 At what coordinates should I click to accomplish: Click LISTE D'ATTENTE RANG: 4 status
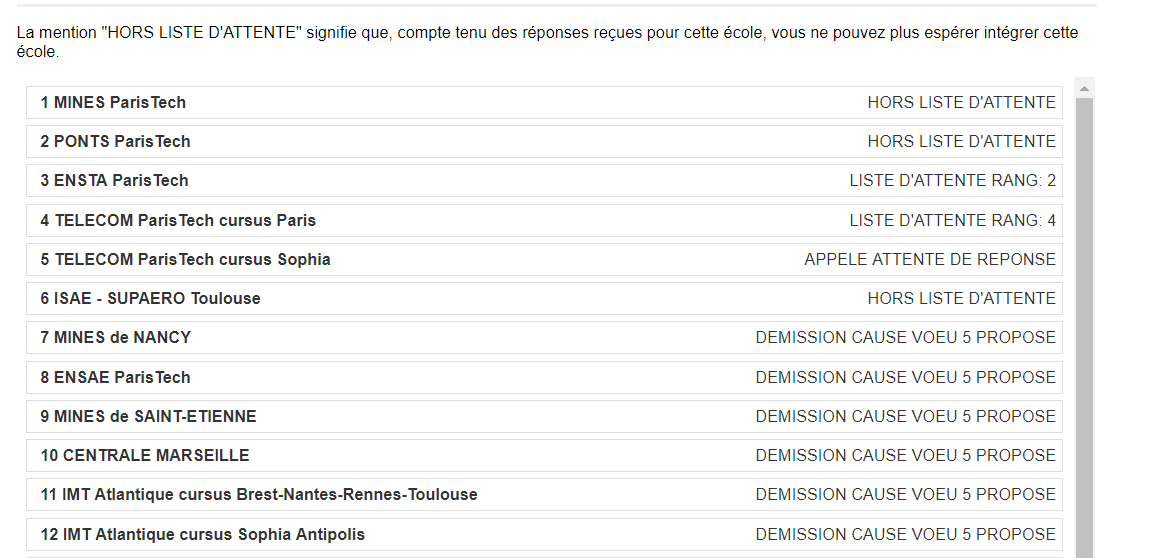pos(953,221)
